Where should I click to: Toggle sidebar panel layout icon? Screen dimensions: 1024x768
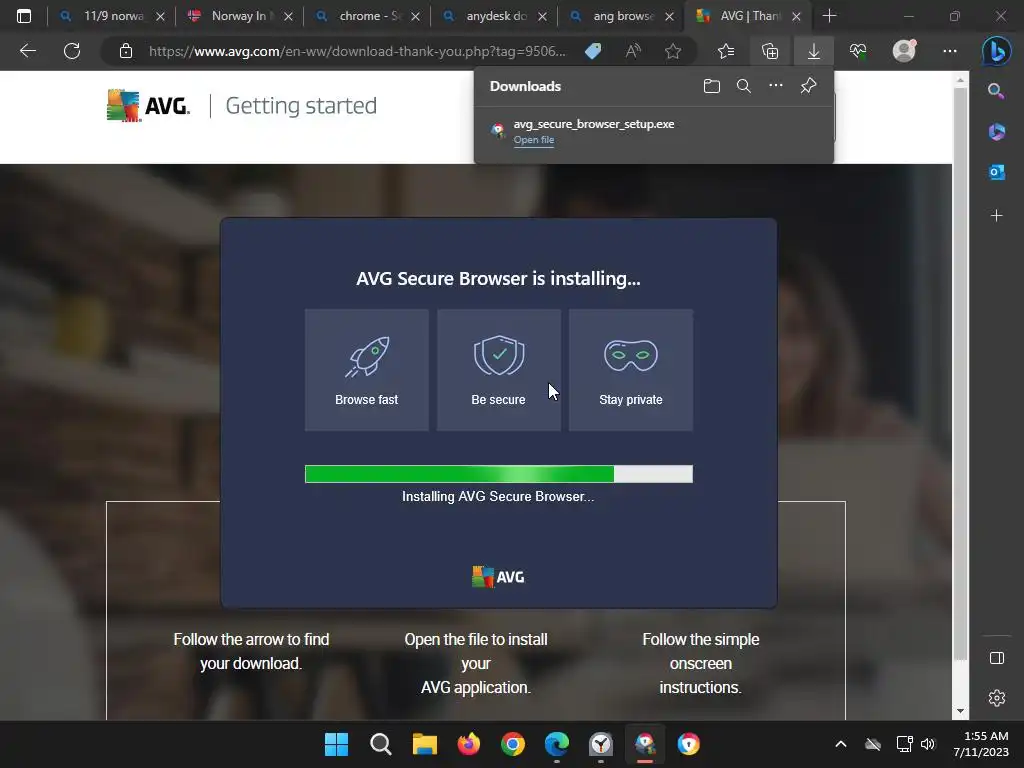click(x=997, y=658)
